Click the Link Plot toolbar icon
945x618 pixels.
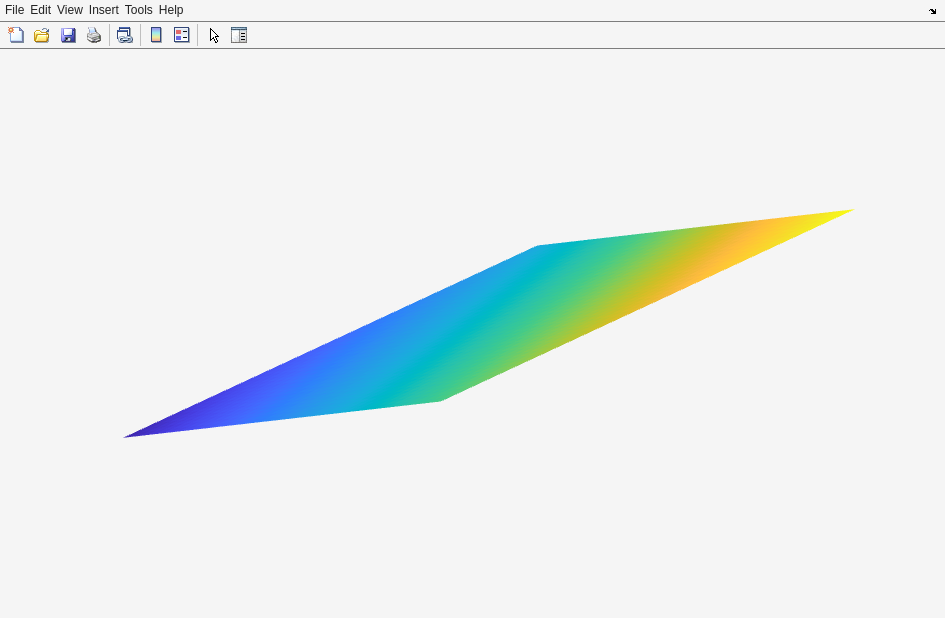pos(124,35)
